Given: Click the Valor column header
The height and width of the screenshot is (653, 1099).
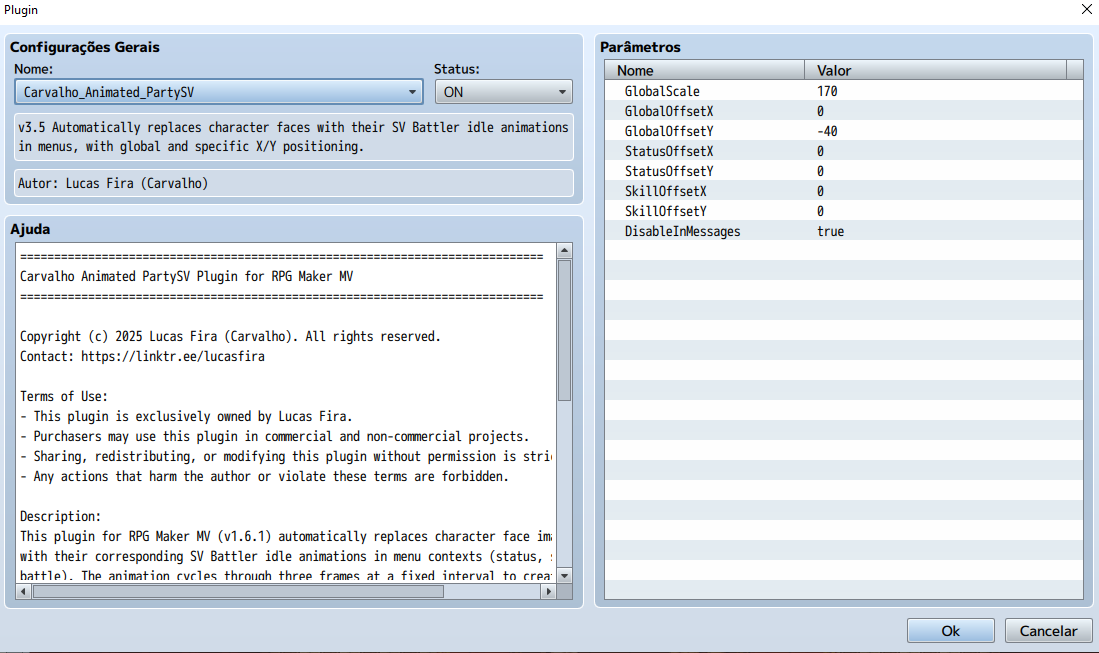Looking at the screenshot, I should 935,70.
